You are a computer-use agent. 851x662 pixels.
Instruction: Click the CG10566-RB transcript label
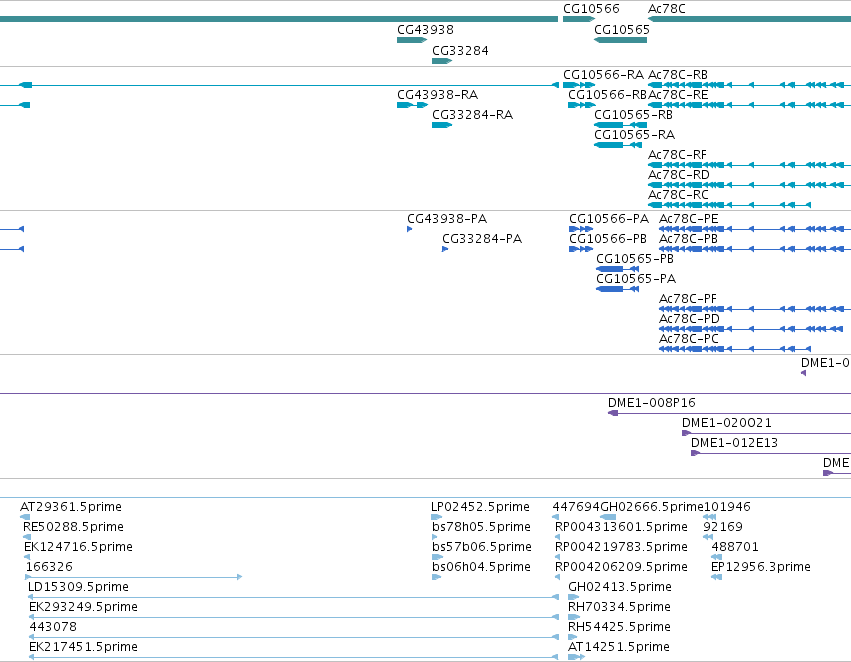click(x=608, y=95)
